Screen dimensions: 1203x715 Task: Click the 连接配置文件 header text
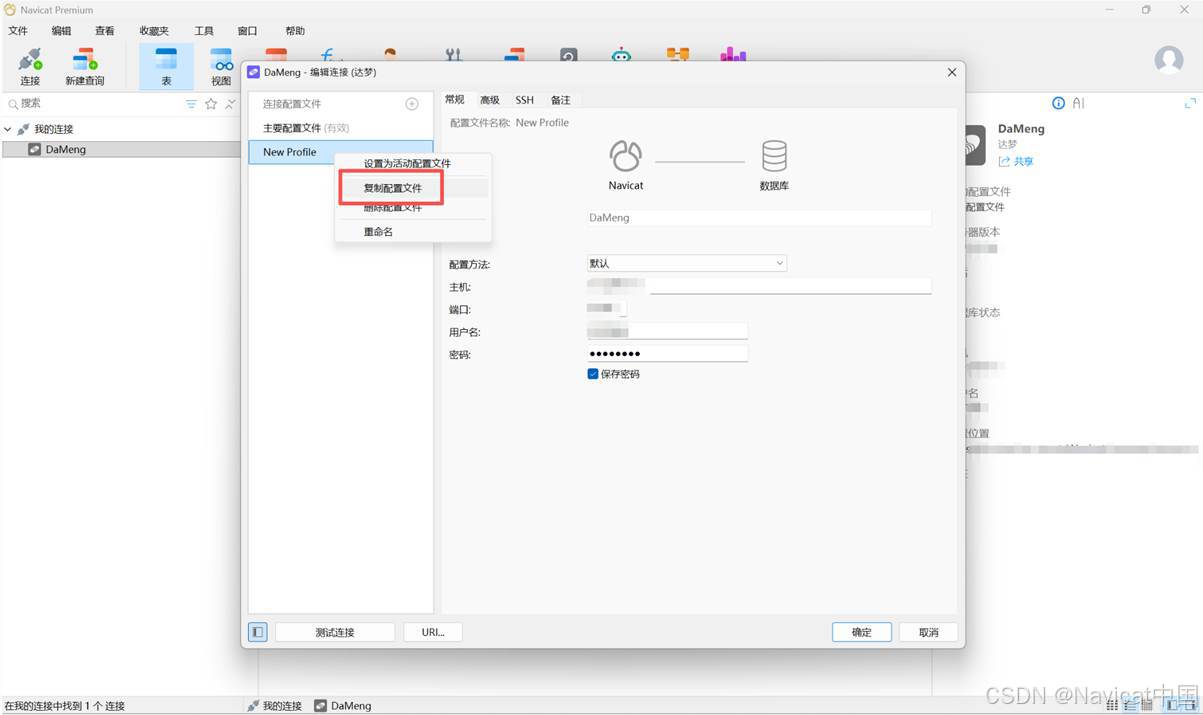click(292, 104)
